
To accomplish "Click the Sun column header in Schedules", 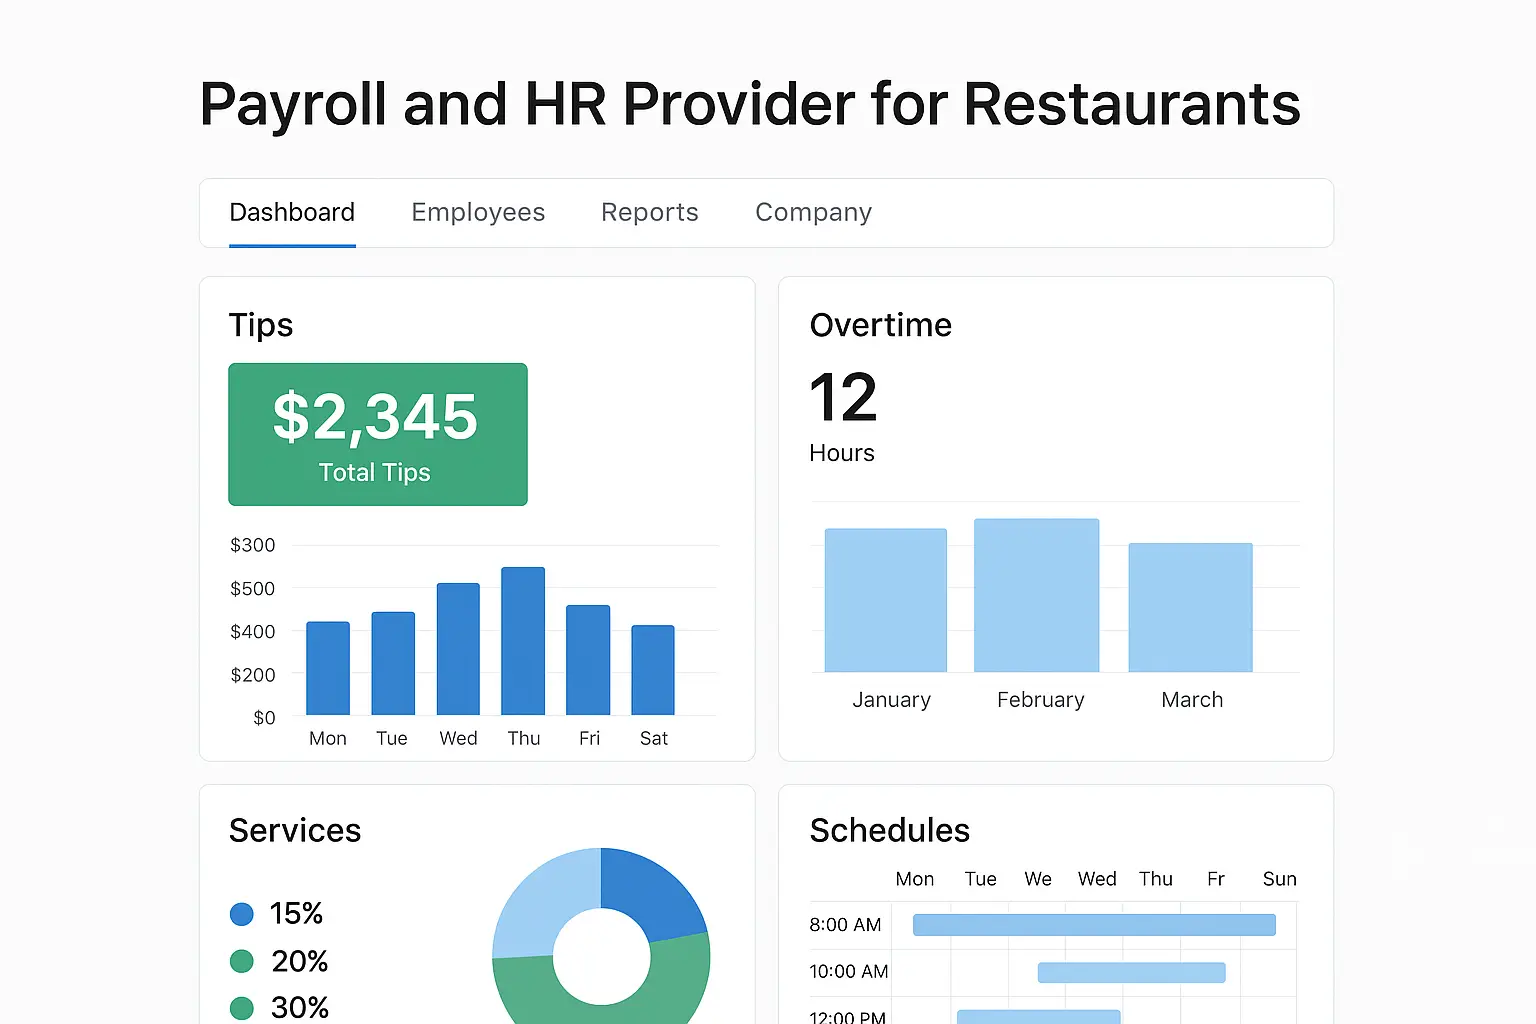I will tap(1279, 879).
